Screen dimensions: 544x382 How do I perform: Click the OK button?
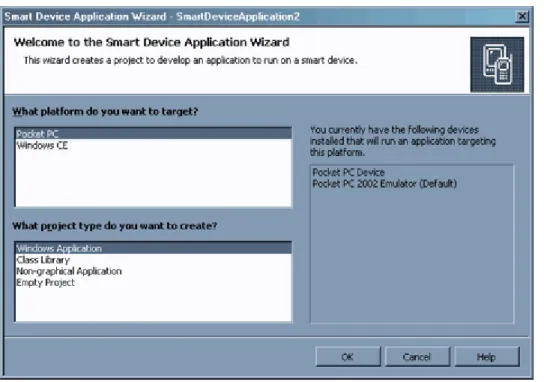coord(348,357)
